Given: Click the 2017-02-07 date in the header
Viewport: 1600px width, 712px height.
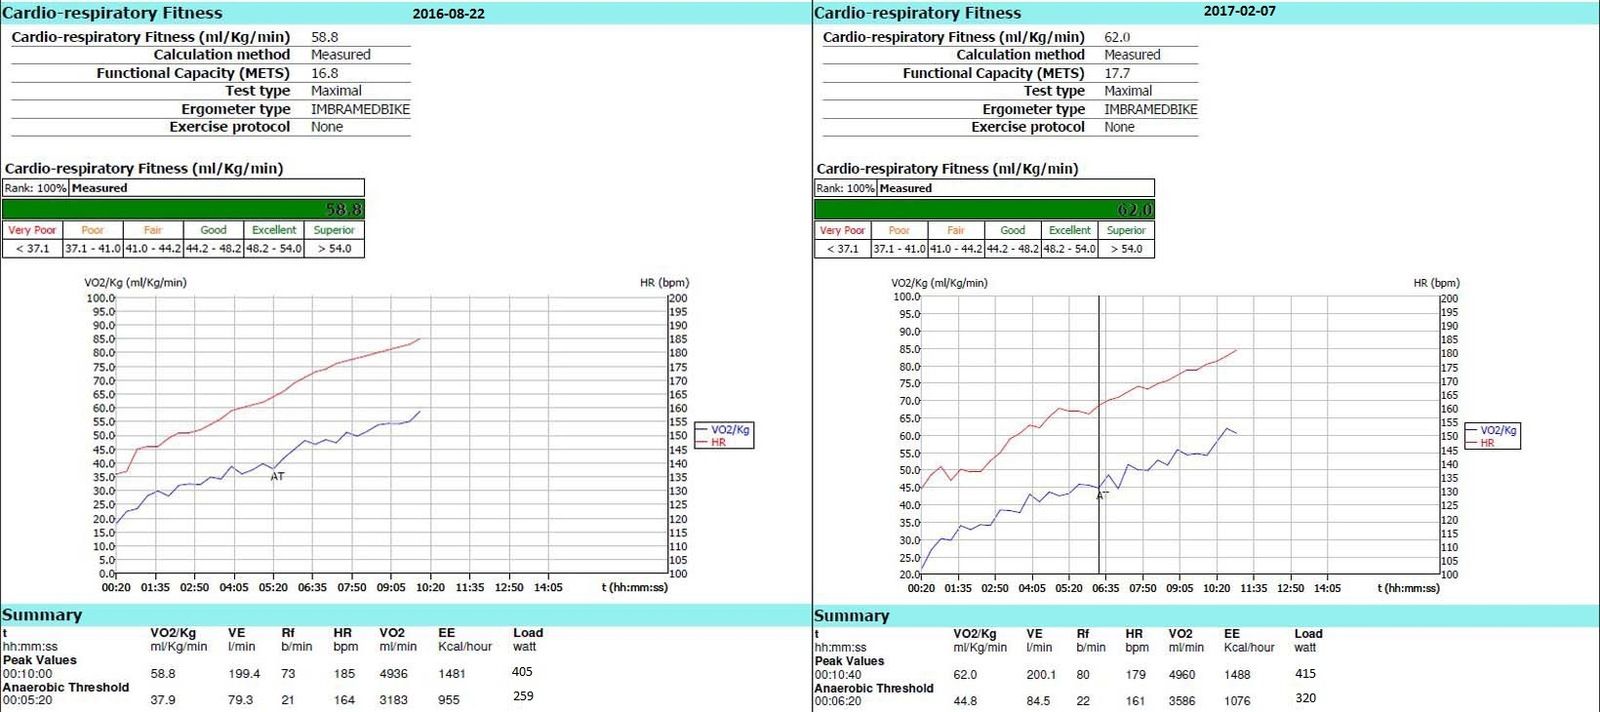Looking at the screenshot, I should 1240,11.
